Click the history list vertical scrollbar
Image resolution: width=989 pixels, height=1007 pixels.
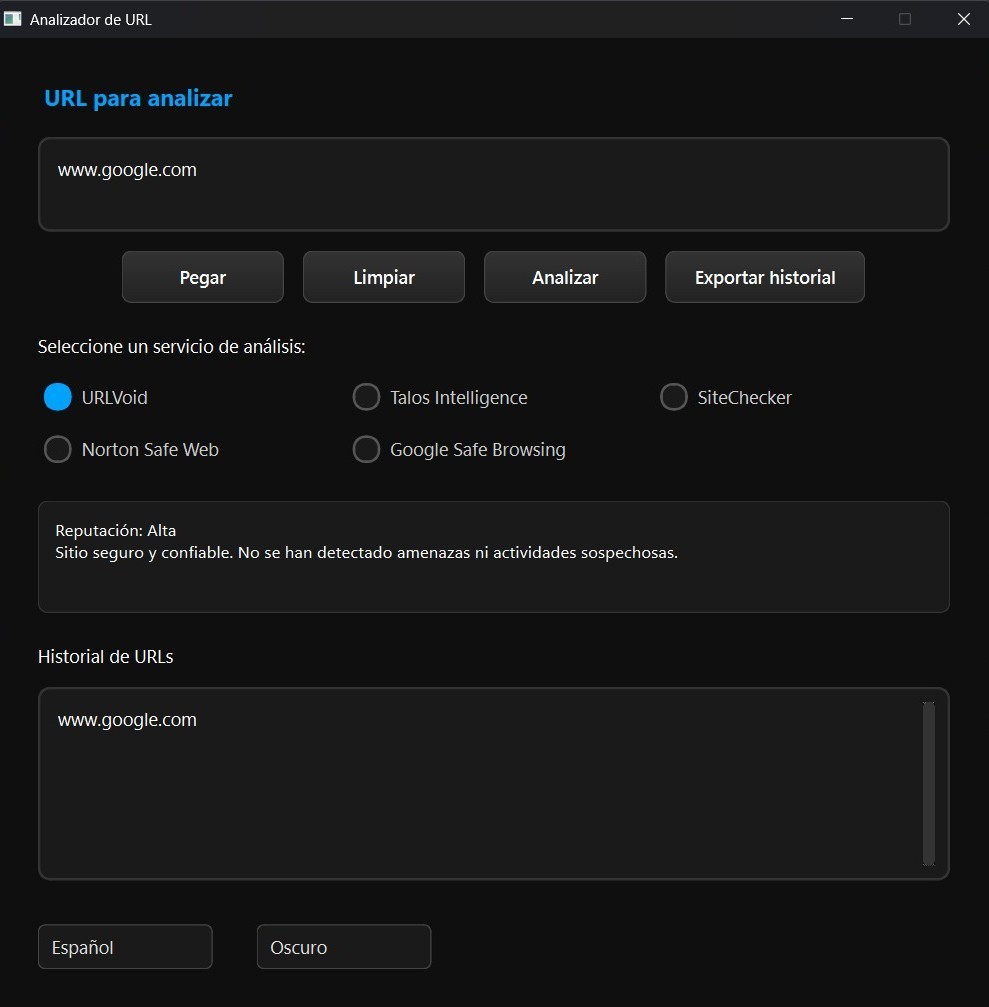(929, 783)
